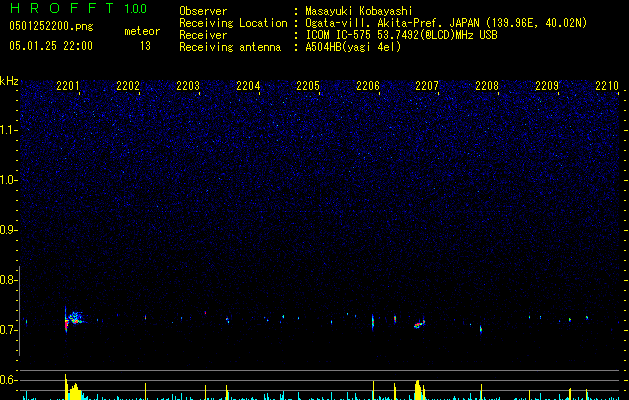Click the 2204 time axis marker

click(x=248, y=85)
